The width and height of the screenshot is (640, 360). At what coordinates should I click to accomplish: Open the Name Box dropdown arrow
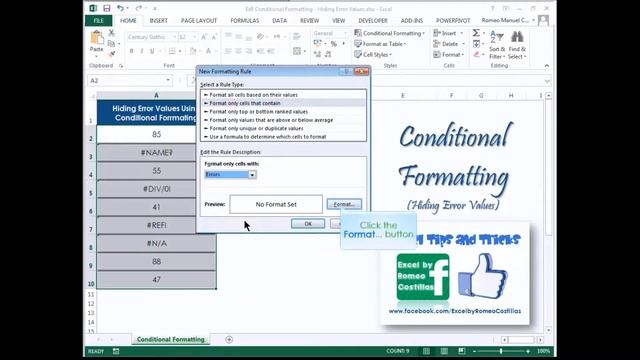tap(168, 80)
